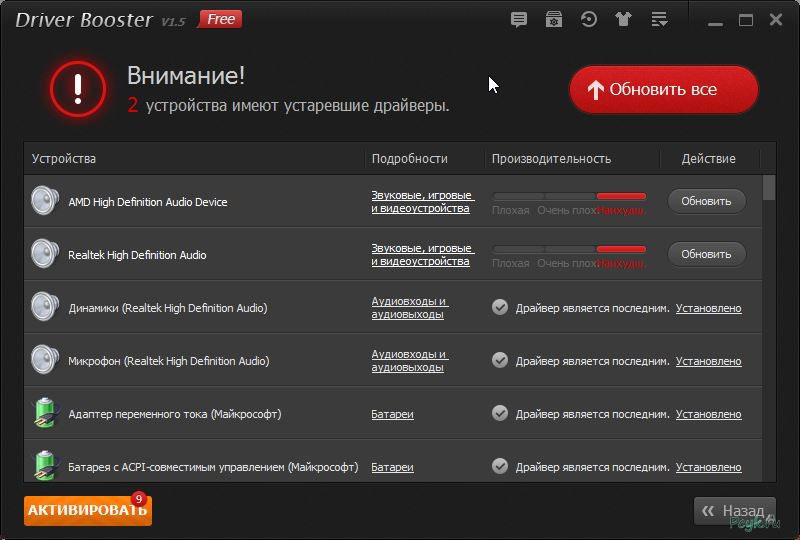
Task: Open Аудиовходы и аудиовыходы link for Динамики
Action: click(x=410, y=308)
